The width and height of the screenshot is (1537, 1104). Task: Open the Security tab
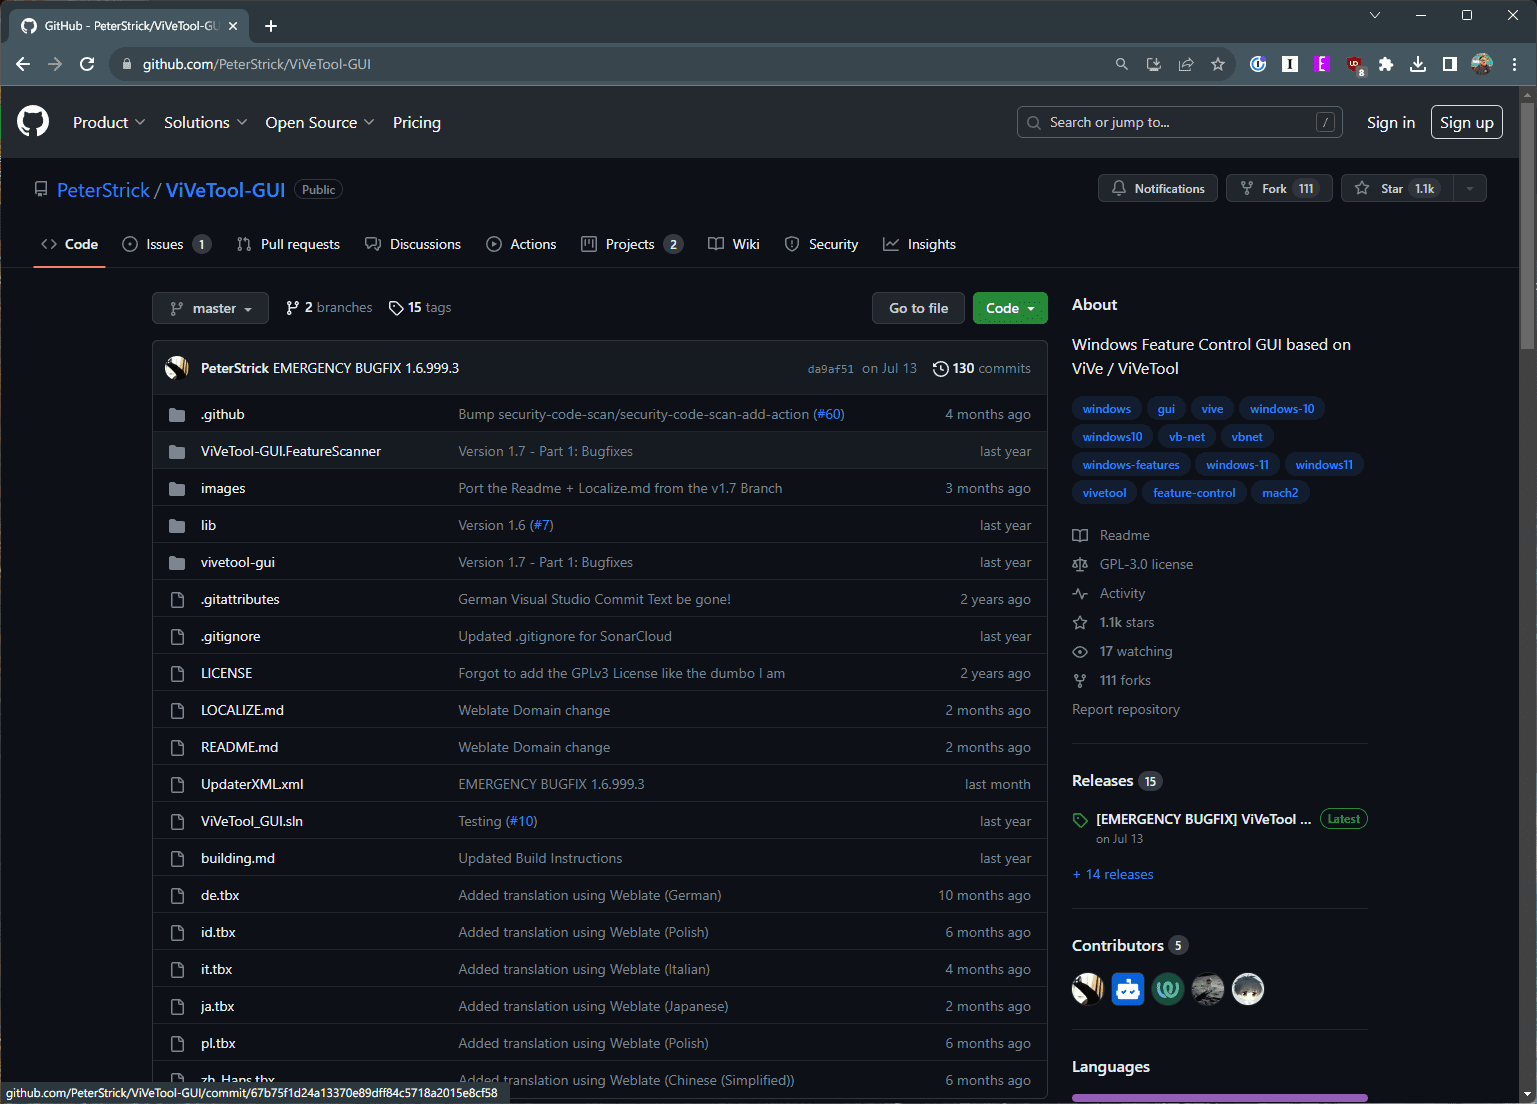pos(822,244)
